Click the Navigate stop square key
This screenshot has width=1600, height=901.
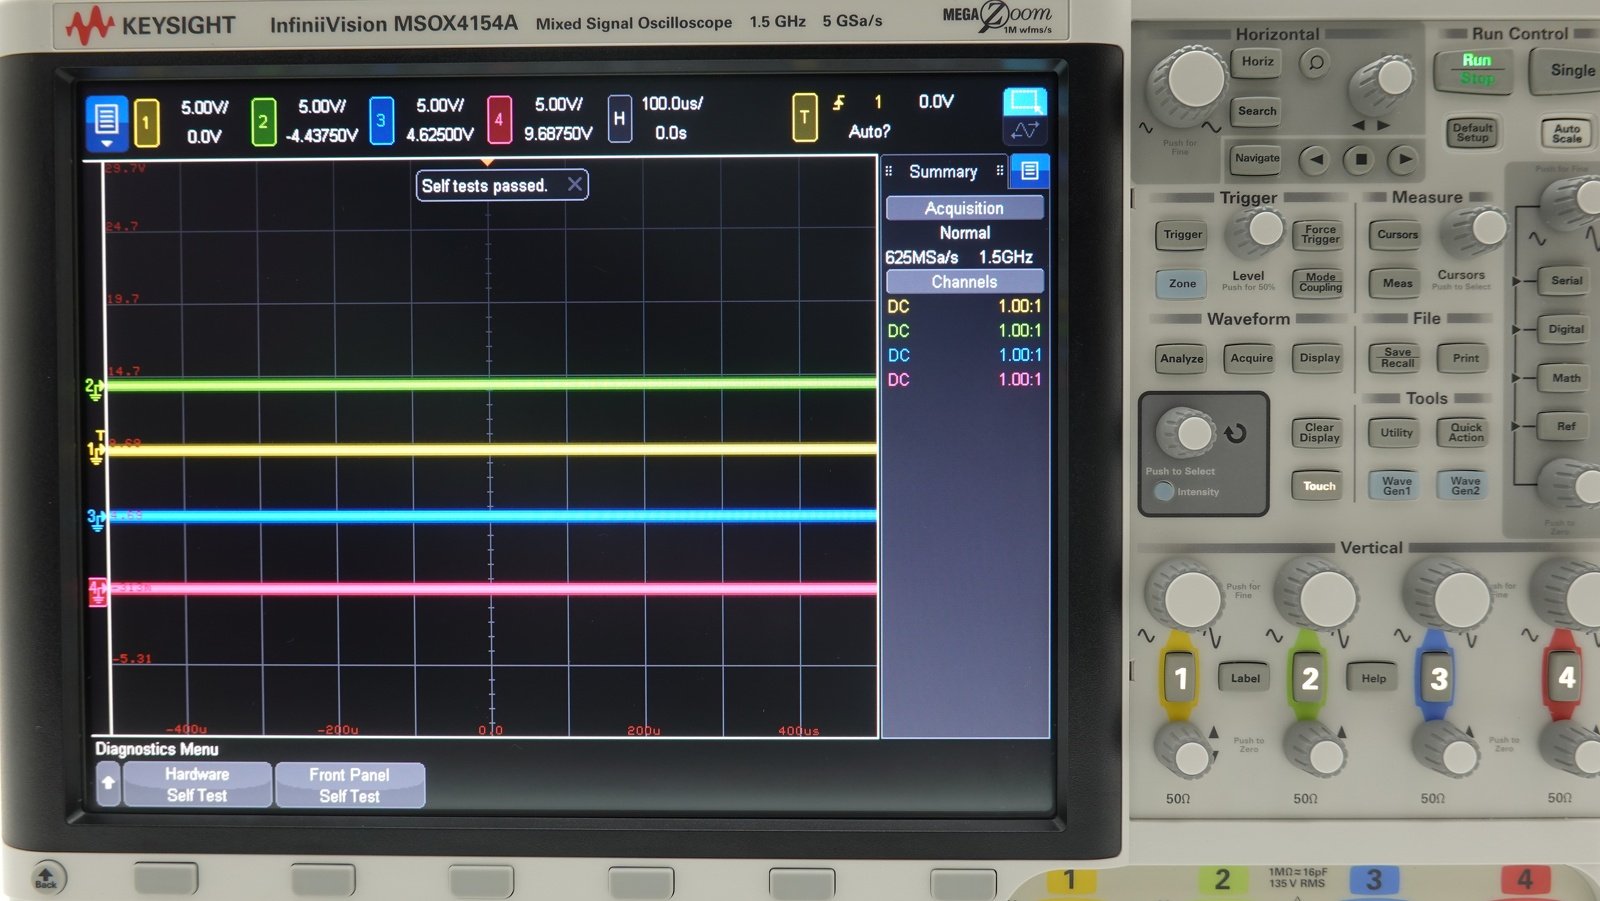pos(1360,158)
